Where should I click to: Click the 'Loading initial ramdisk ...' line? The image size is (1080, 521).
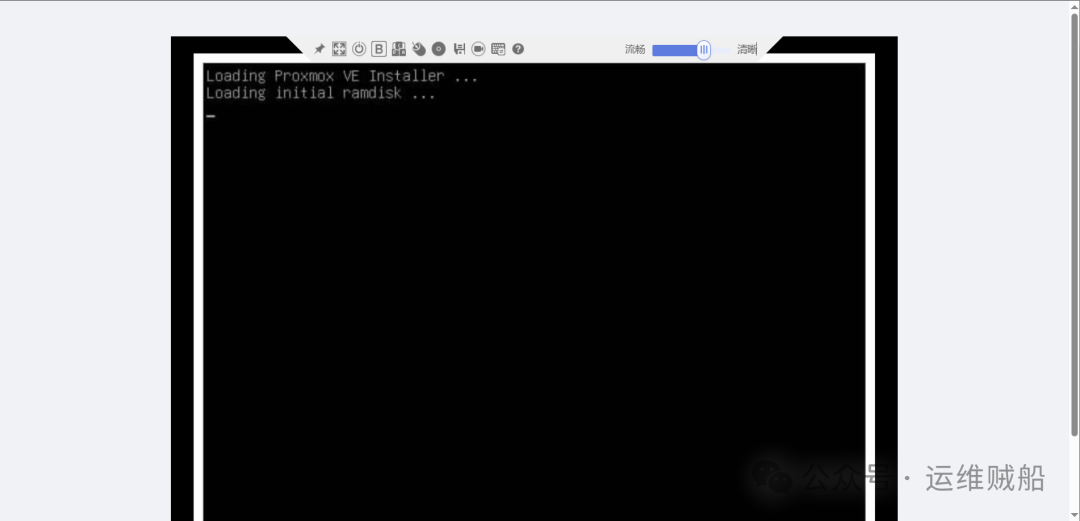320,93
